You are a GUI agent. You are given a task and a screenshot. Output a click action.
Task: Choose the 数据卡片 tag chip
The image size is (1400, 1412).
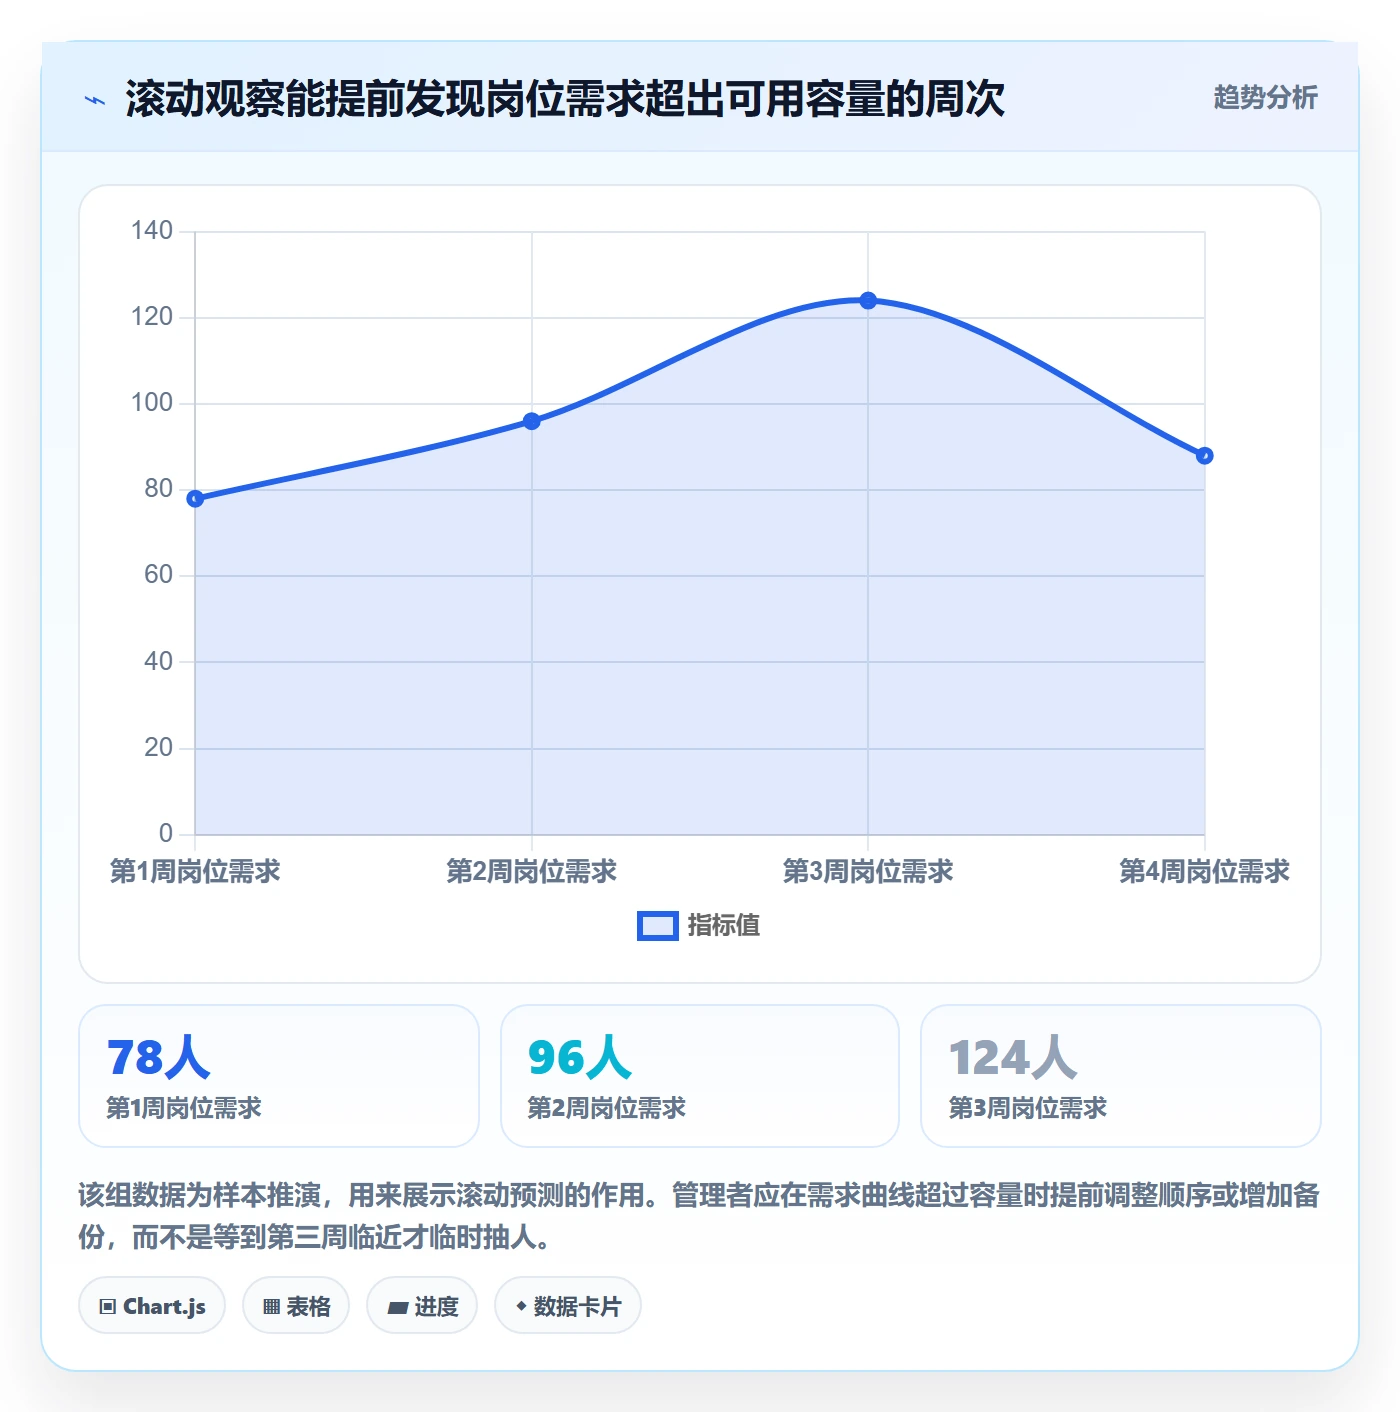pos(568,1305)
